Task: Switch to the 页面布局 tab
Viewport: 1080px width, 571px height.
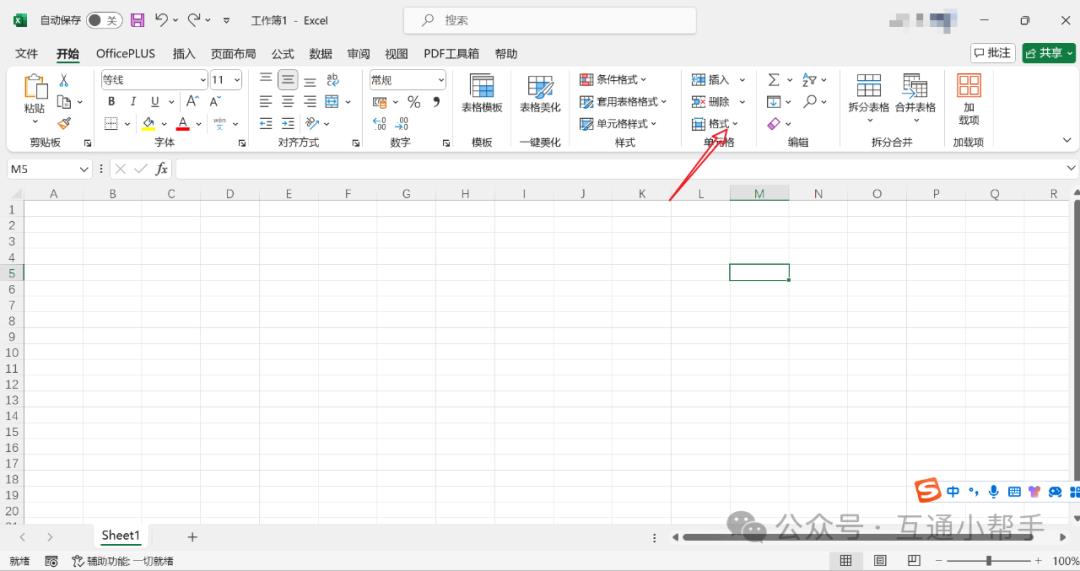Action: click(x=233, y=54)
